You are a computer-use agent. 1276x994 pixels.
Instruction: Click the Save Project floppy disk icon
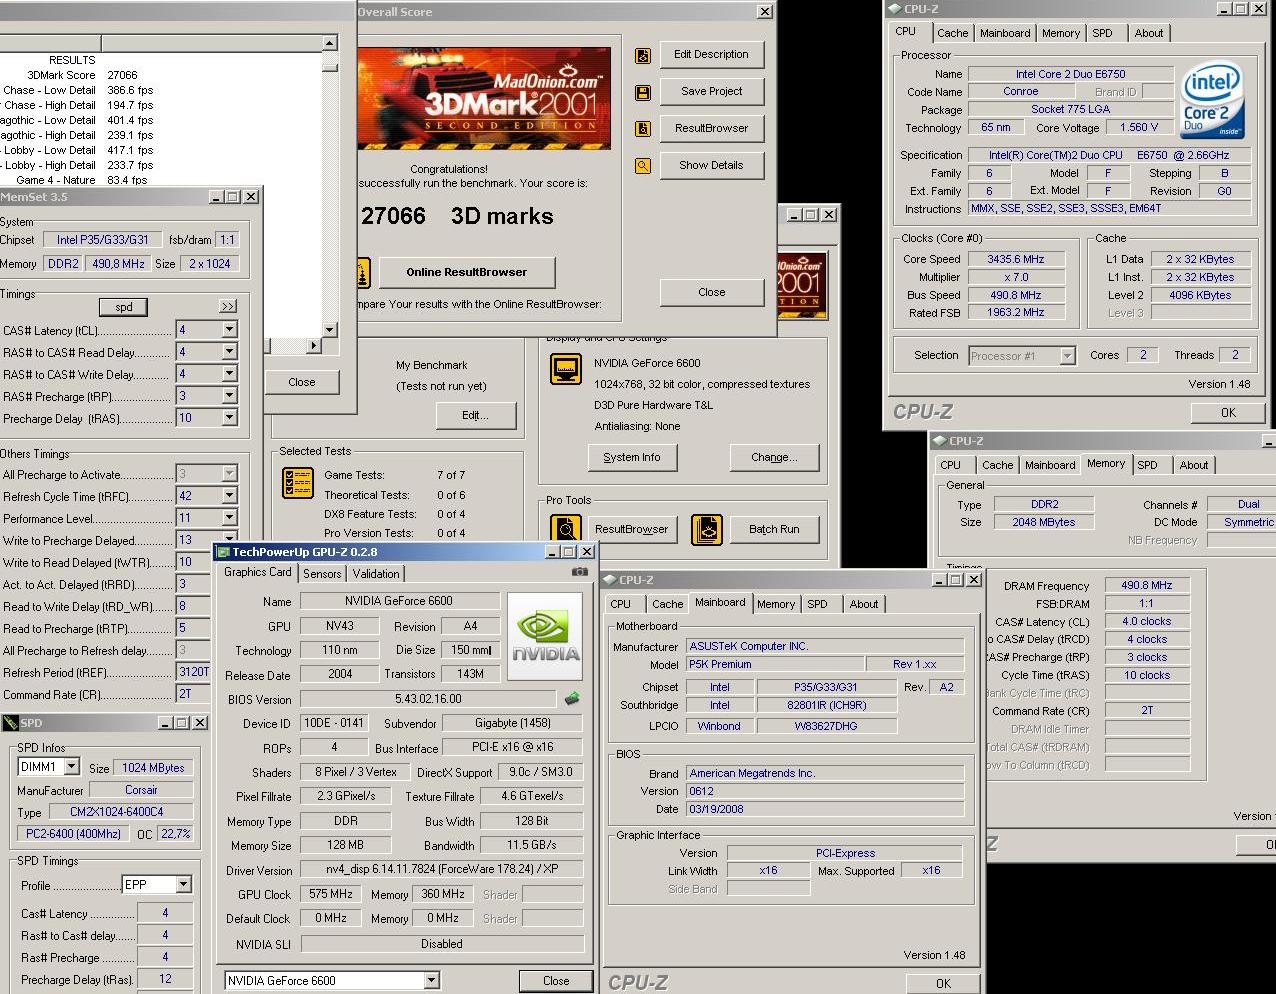click(643, 92)
